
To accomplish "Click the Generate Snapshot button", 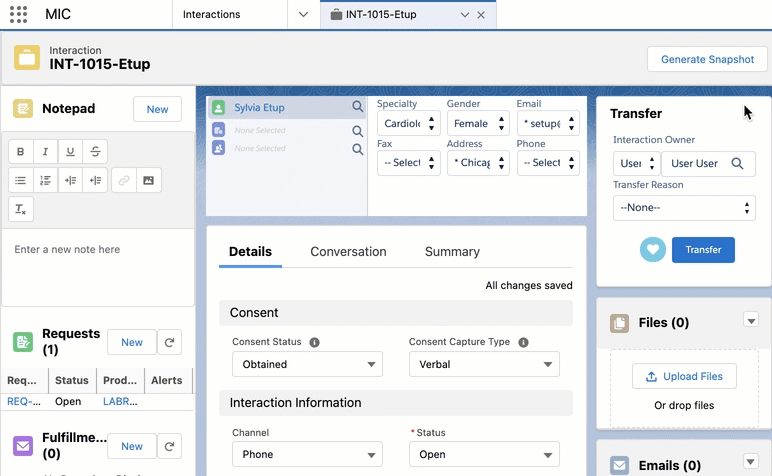I will tap(707, 59).
